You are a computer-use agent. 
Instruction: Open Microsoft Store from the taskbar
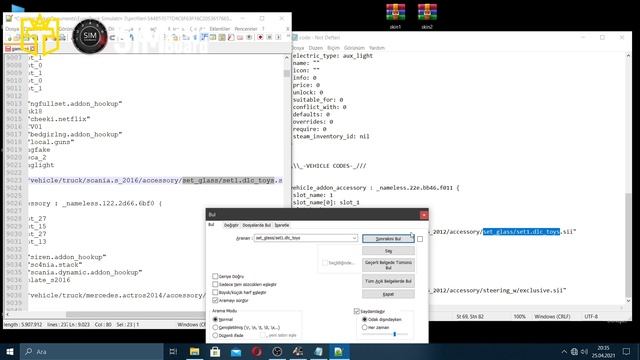(215, 351)
